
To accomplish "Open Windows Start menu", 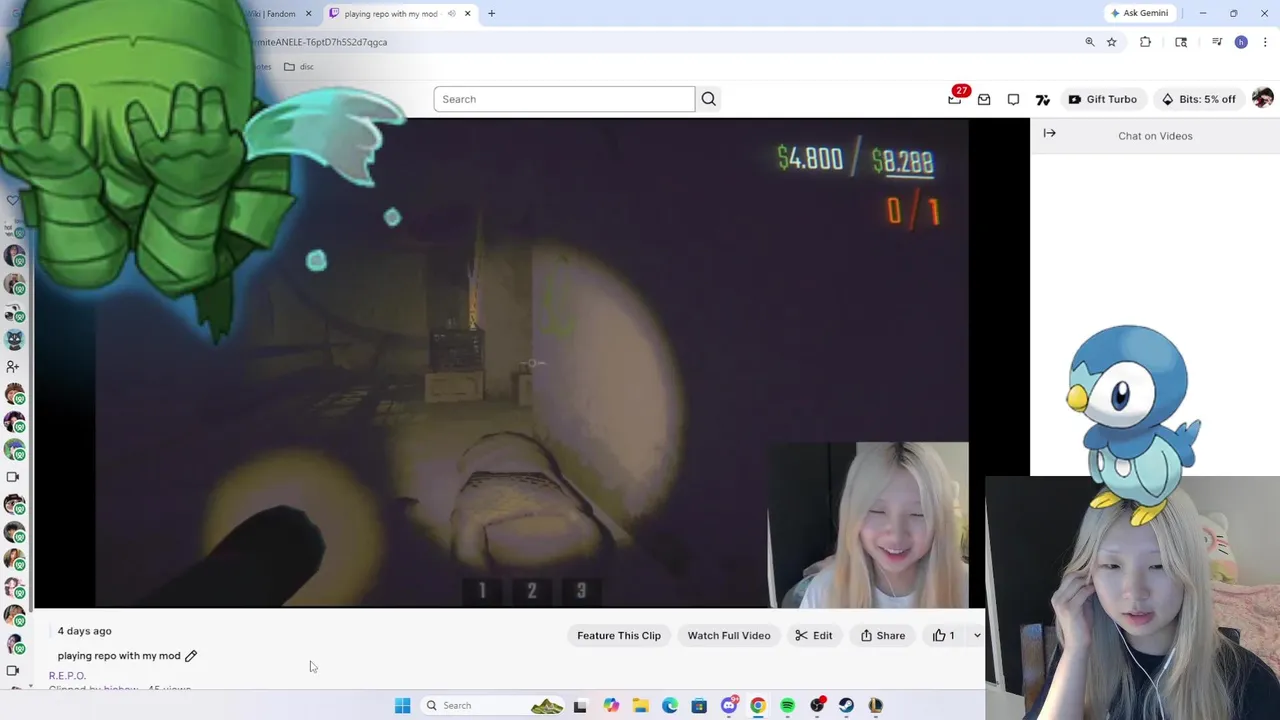I will click(402, 705).
